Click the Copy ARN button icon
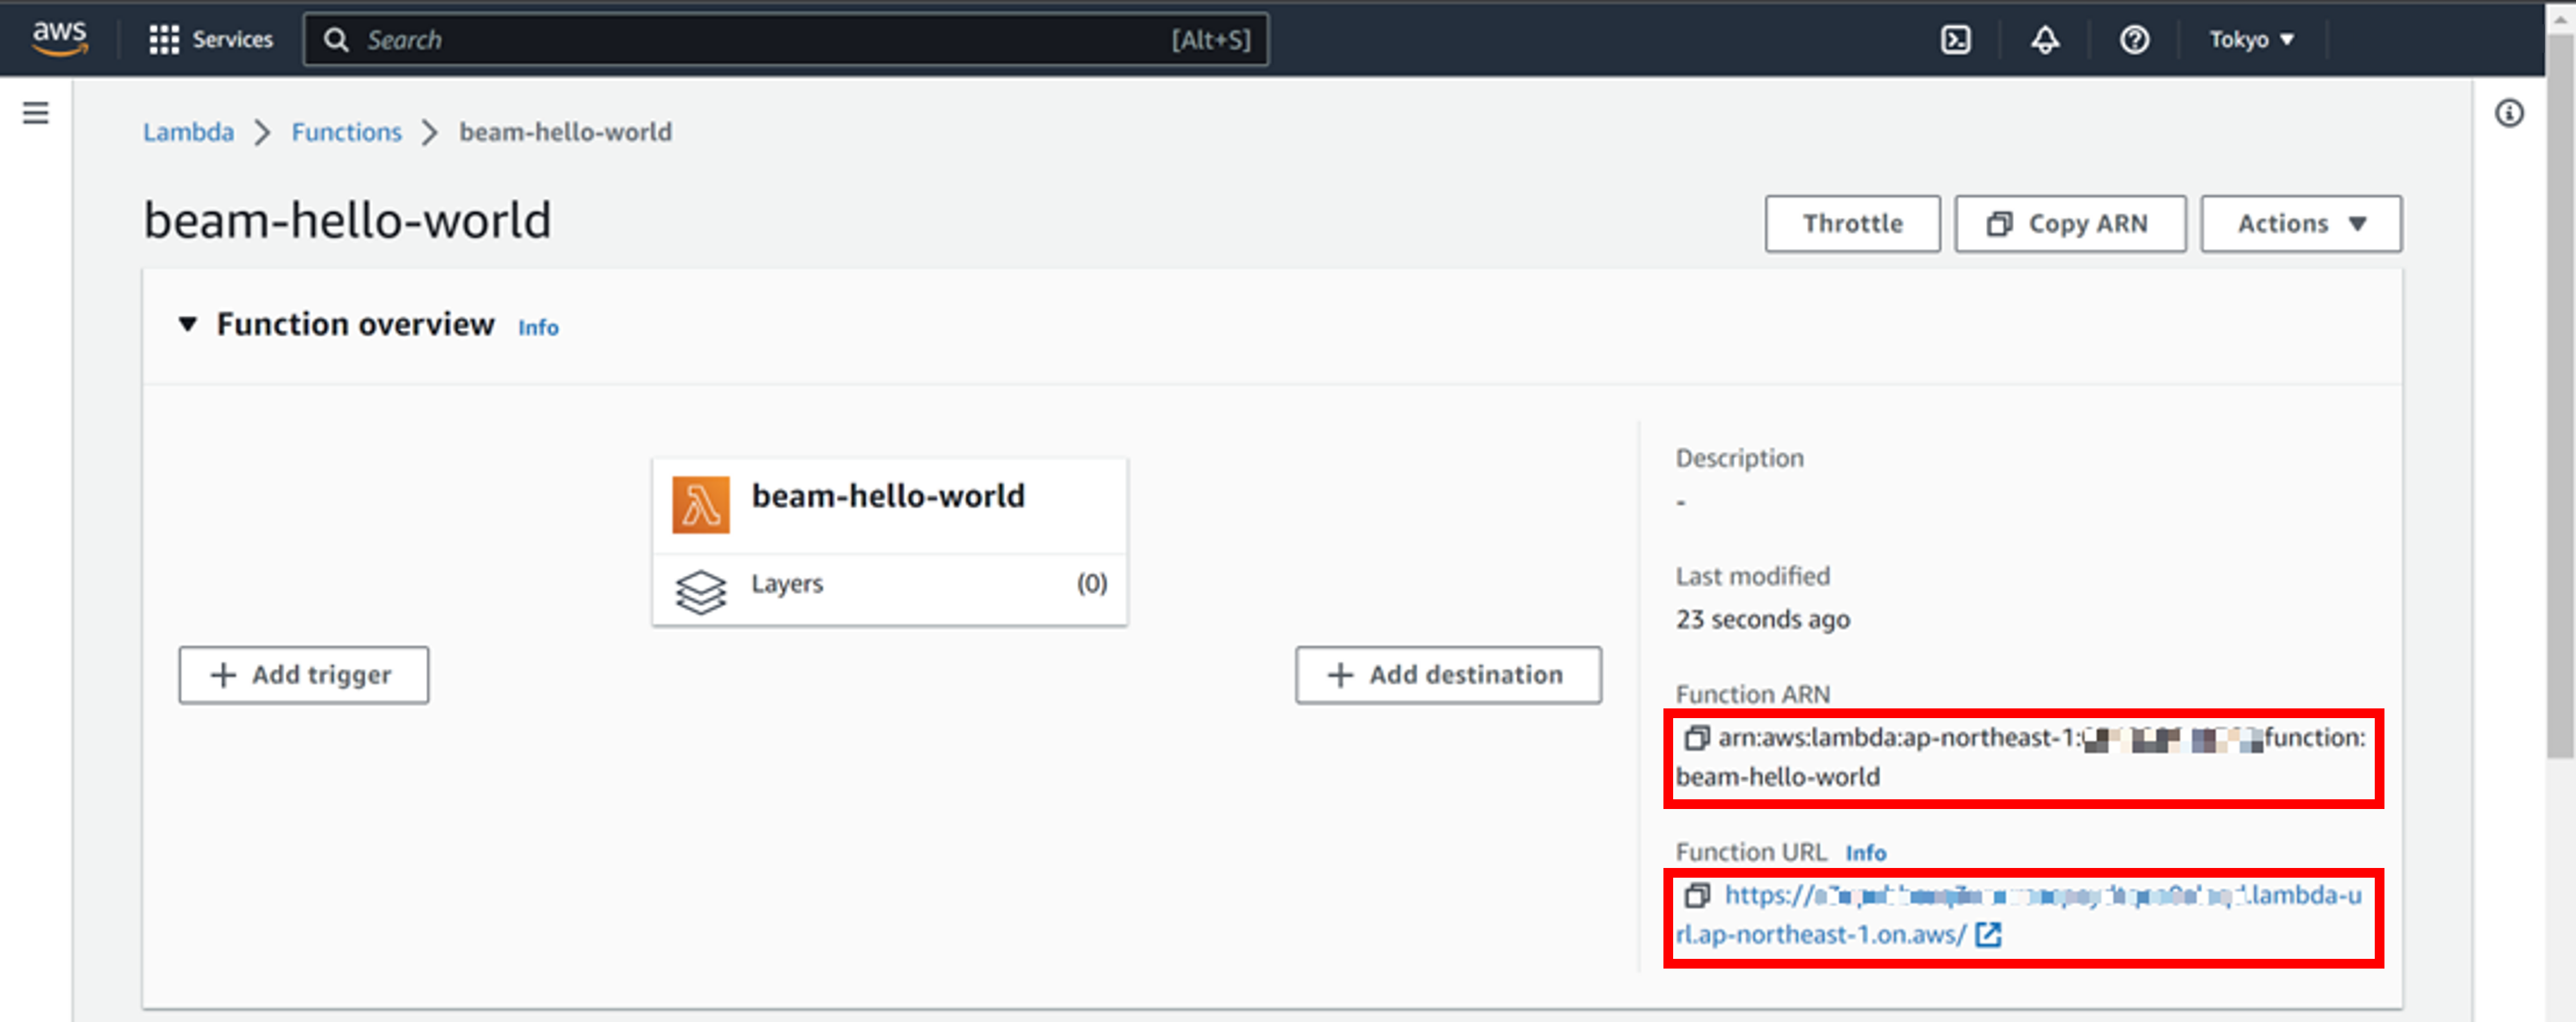Viewport: 2576px width, 1022px height. point(1999,223)
